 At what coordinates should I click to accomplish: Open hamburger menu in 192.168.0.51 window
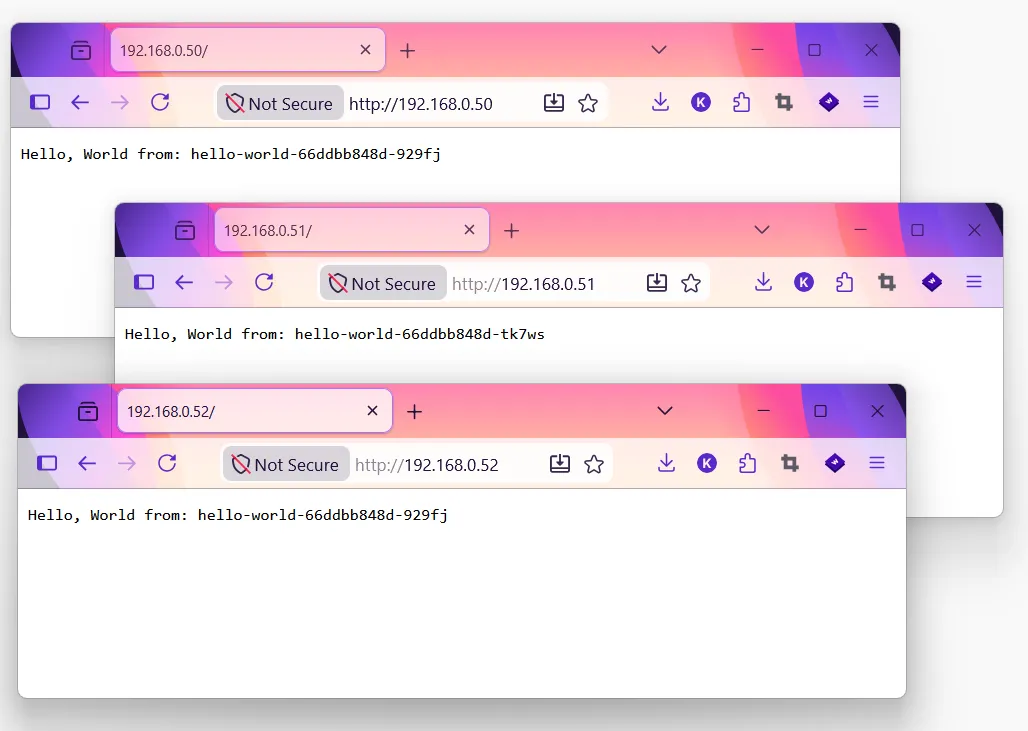(x=974, y=283)
